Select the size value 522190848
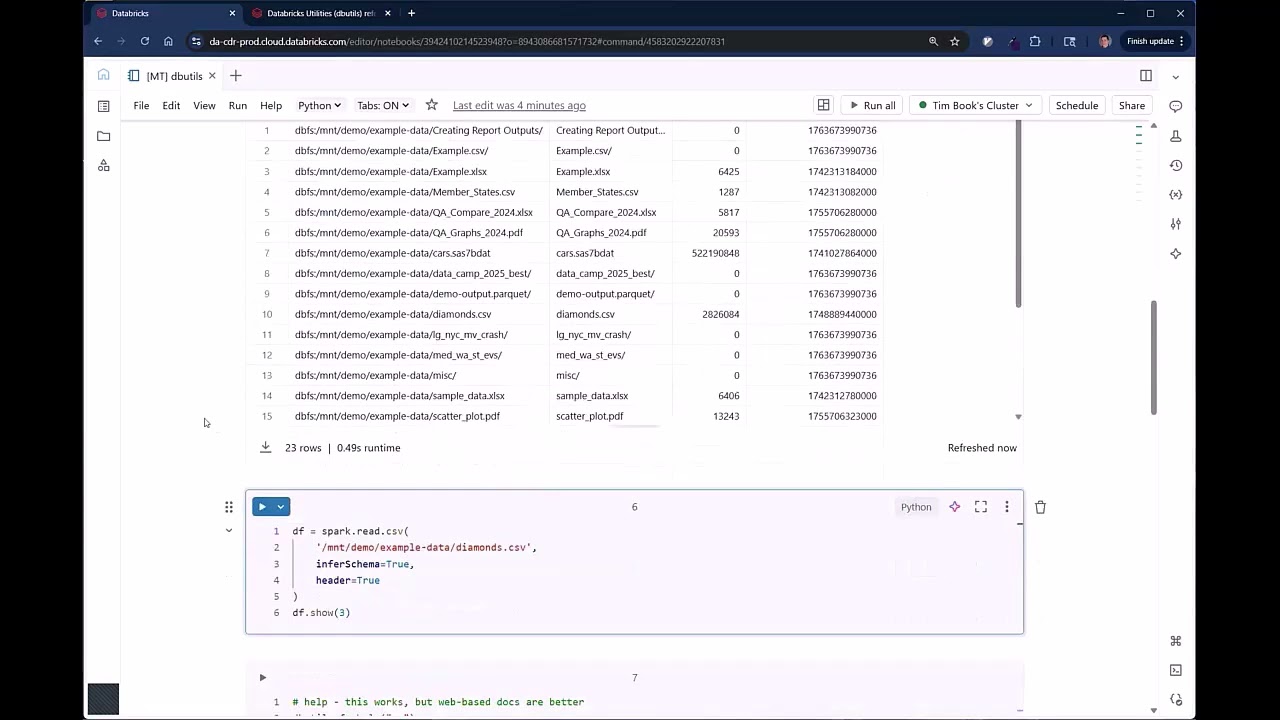Image resolution: width=1280 pixels, height=720 pixels. [x=715, y=253]
